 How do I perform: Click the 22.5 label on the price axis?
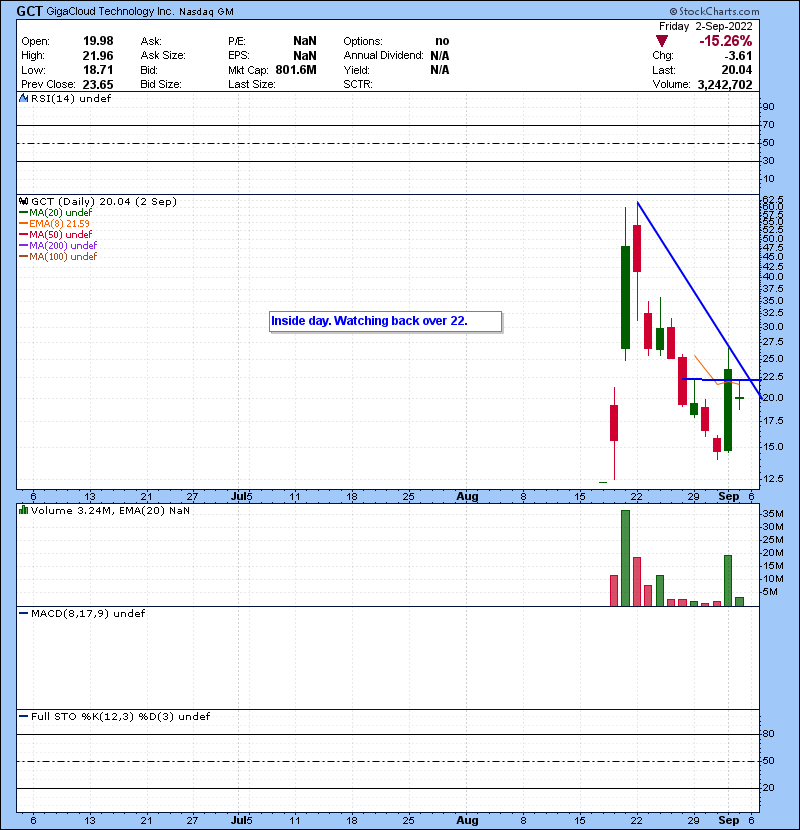click(x=772, y=377)
